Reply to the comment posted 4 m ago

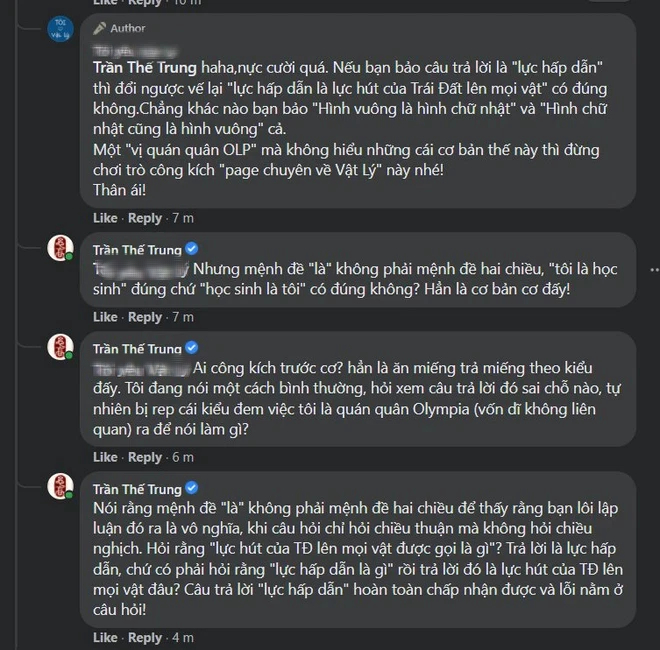(145, 637)
